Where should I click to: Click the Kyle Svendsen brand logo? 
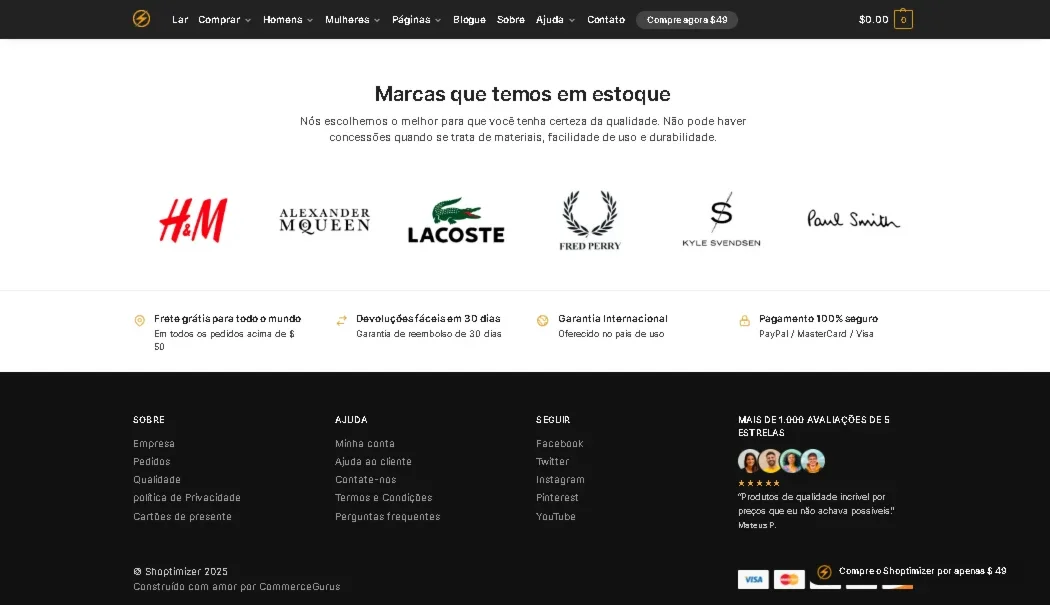coord(721,220)
